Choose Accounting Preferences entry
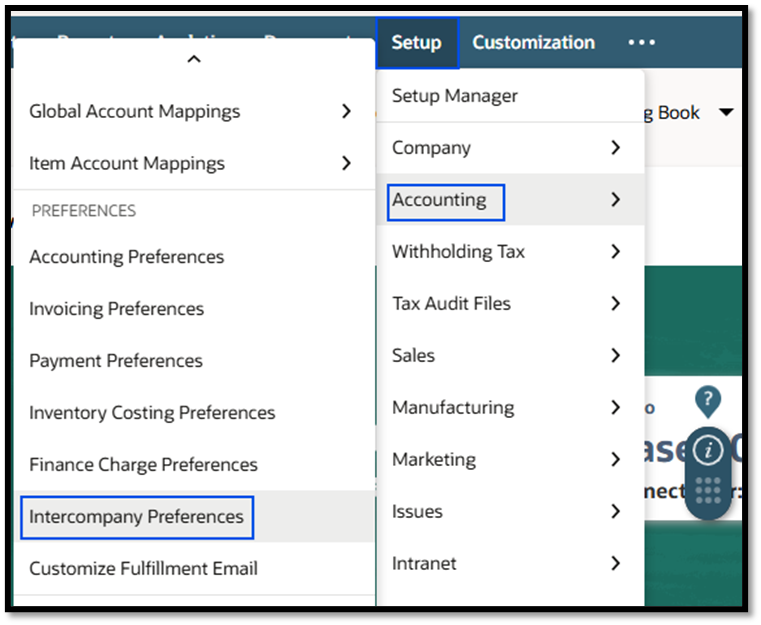The height and width of the screenshot is (625, 761). tap(127, 257)
